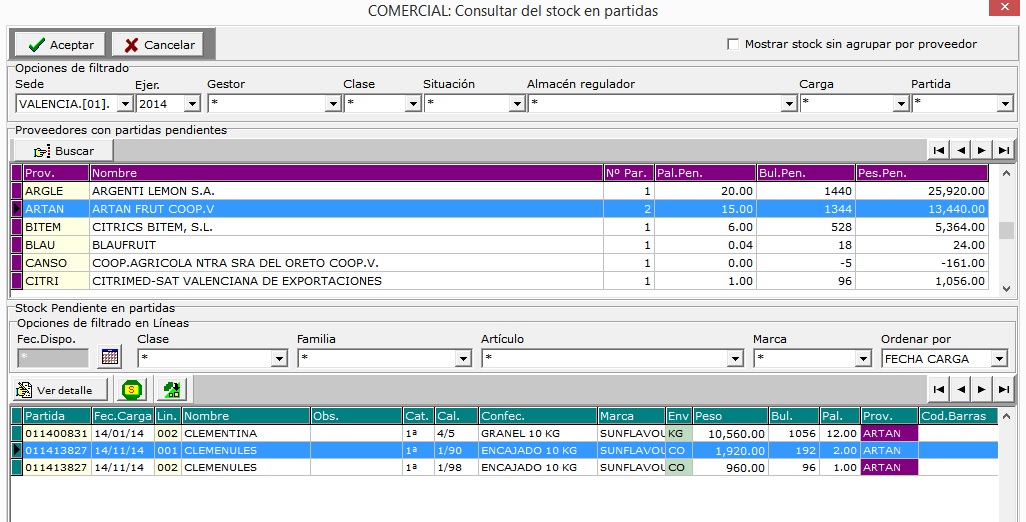Go to next record in stock lines navigator
1026x522 pixels.
pos(982,389)
